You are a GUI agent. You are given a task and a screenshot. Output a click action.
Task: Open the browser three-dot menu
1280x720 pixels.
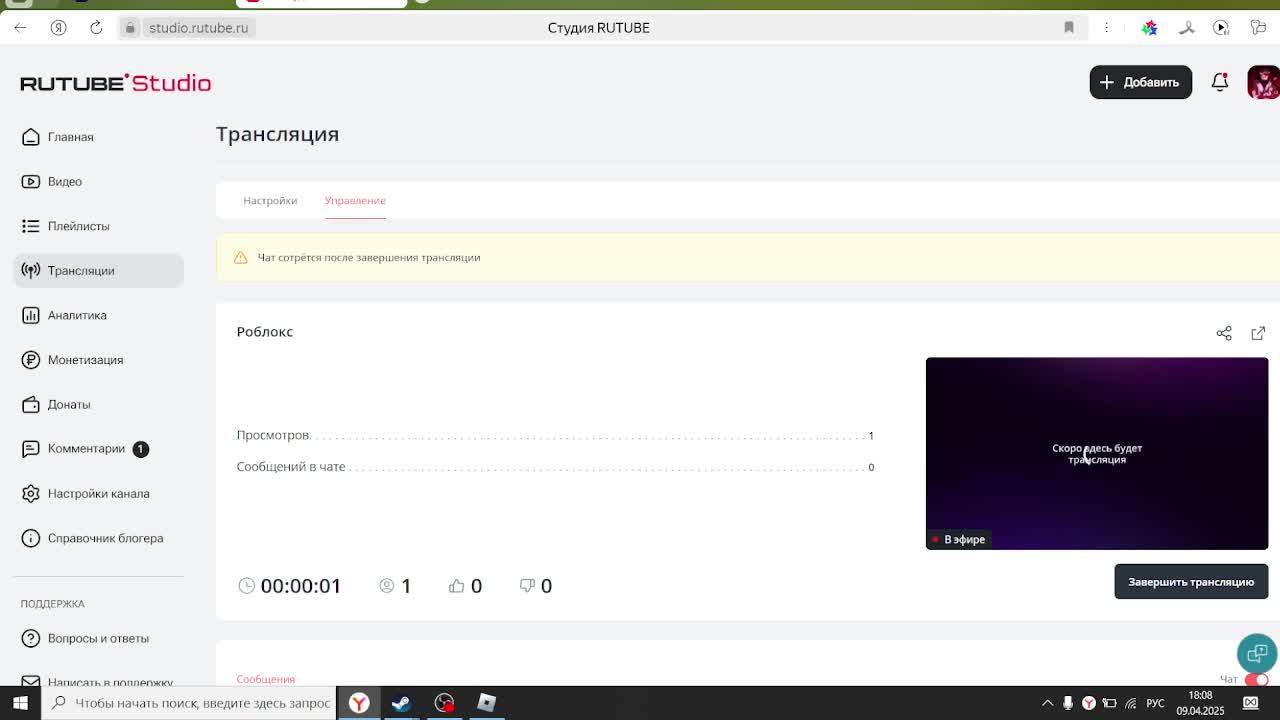click(x=1106, y=27)
